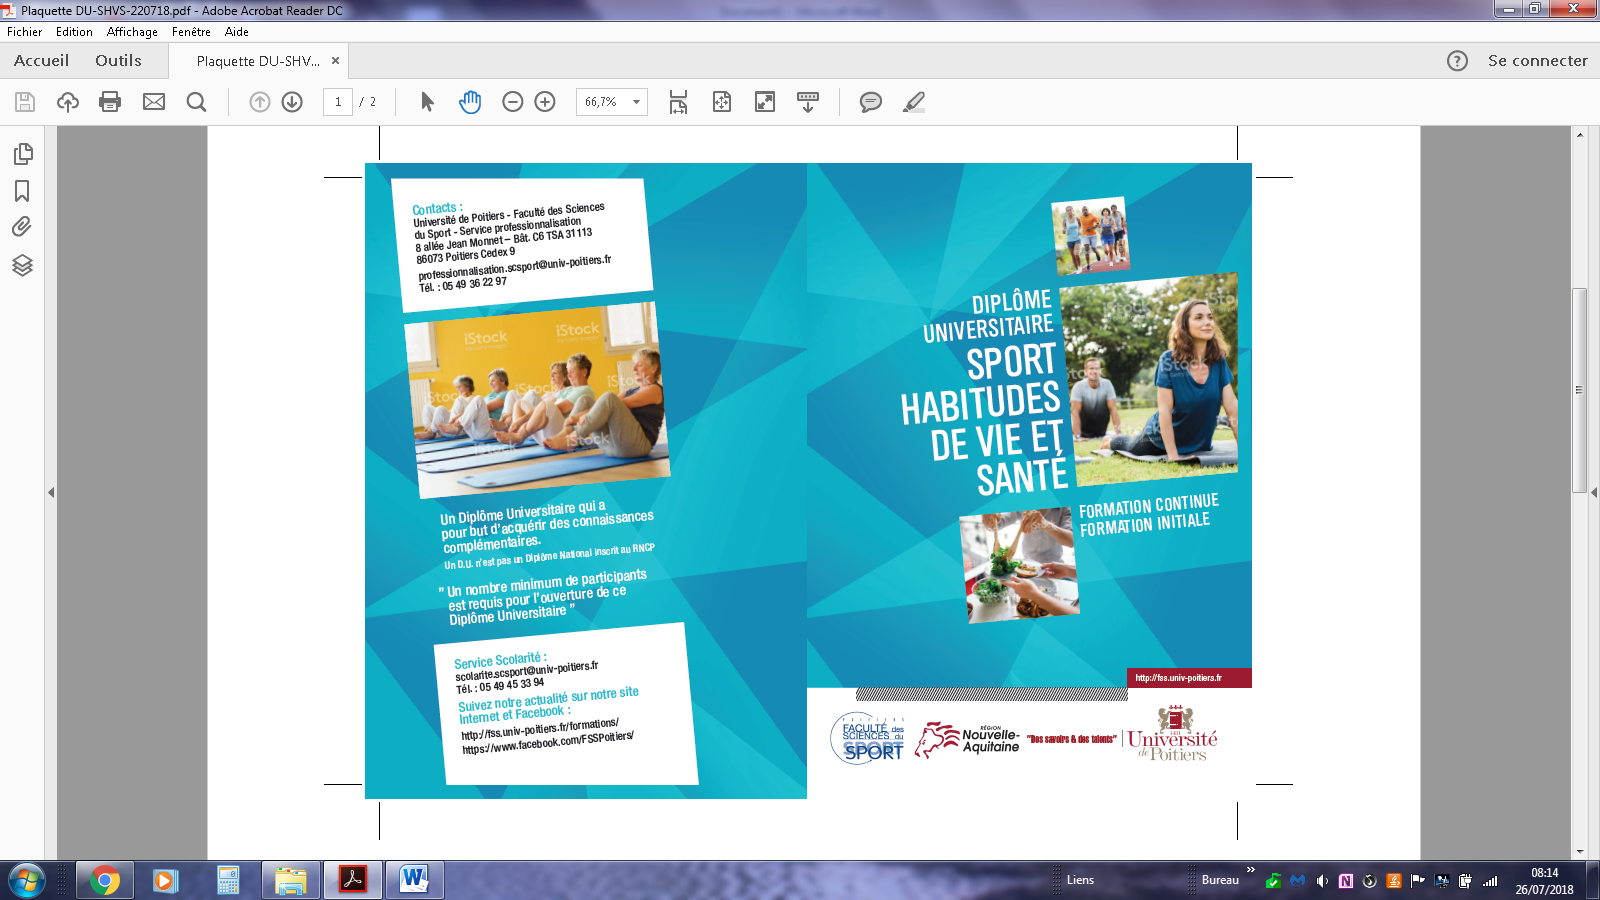Expand the zoom level dropdown

coord(636,102)
